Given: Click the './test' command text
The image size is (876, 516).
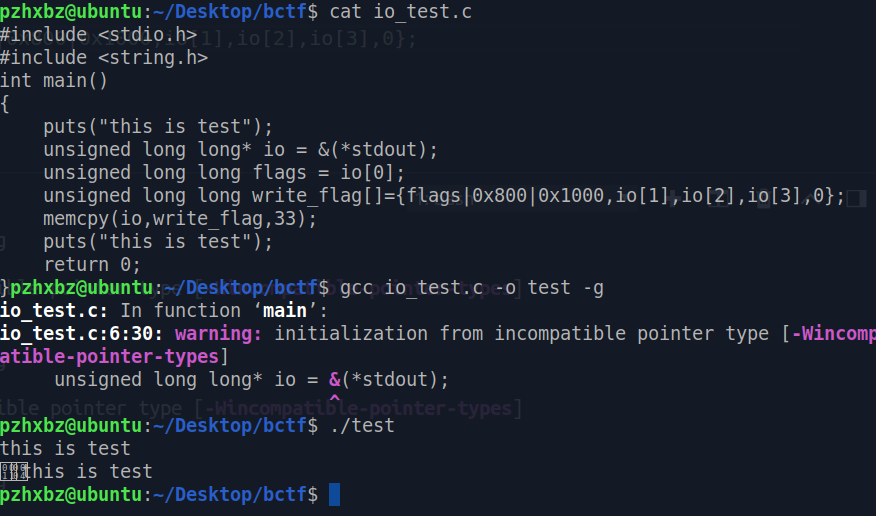Looking at the screenshot, I should pyautogui.click(x=362, y=426).
